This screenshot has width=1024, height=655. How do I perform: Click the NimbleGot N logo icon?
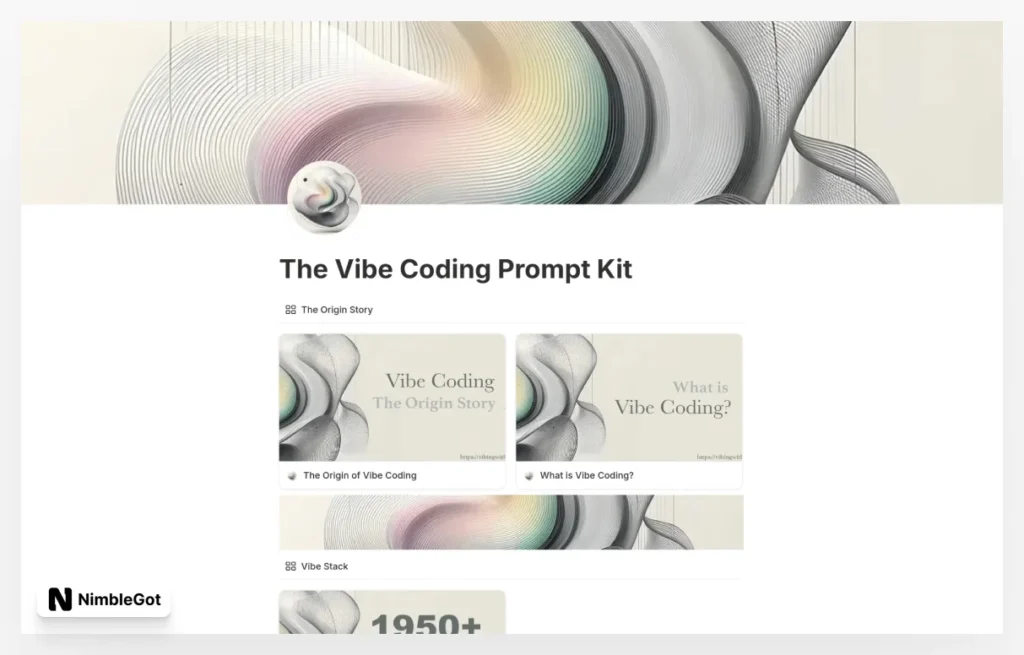60,599
